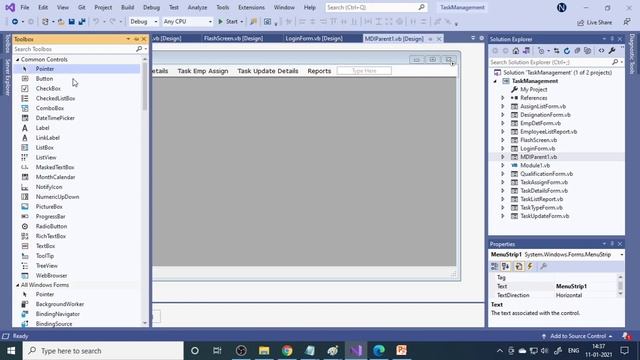Click the Show All Files icon in Solution Explorer
Viewport: 640px width, 360px height.
point(587,51)
